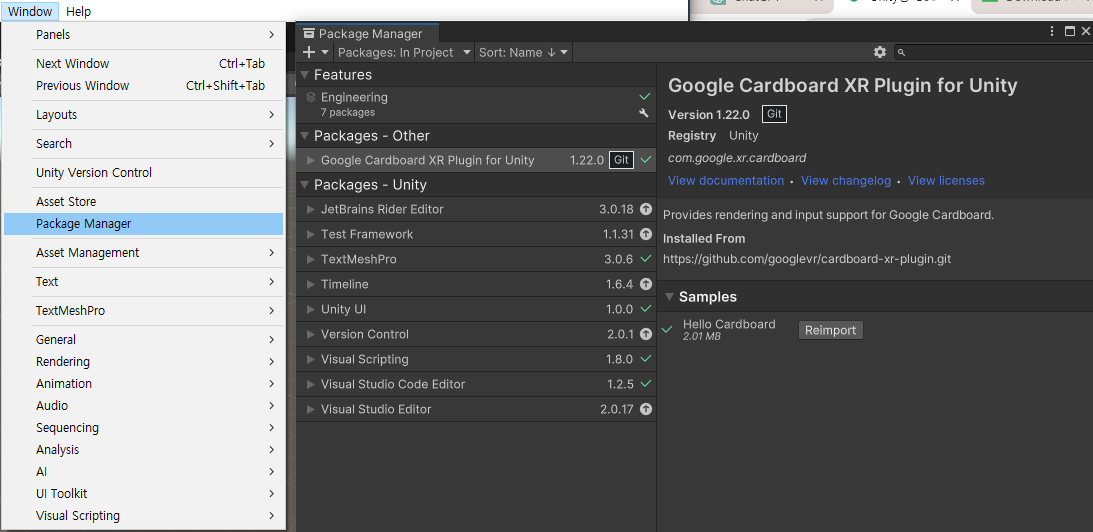The height and width of the screenshot is (532, 1093).
Task: Open the Package Manager settings gear
Action: pyautogui.click(x=880, y=52)
